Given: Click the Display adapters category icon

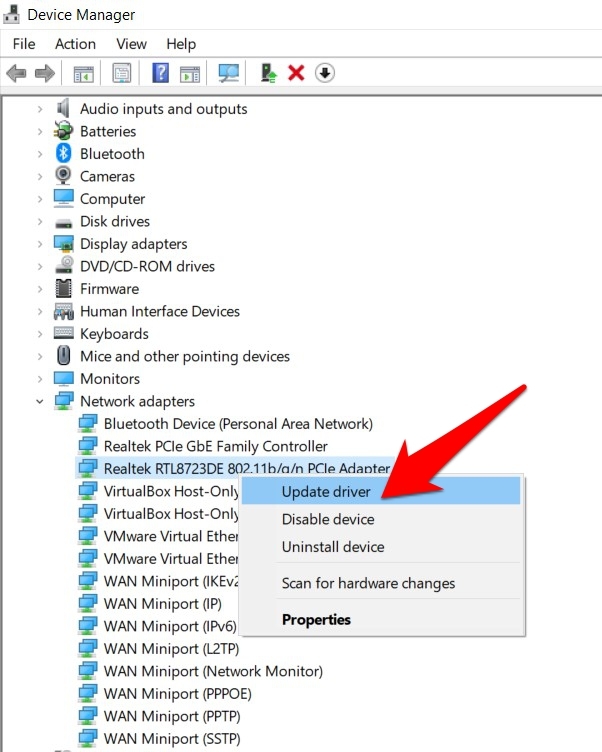Looking at the screenshot, I should tap(63, 244).
